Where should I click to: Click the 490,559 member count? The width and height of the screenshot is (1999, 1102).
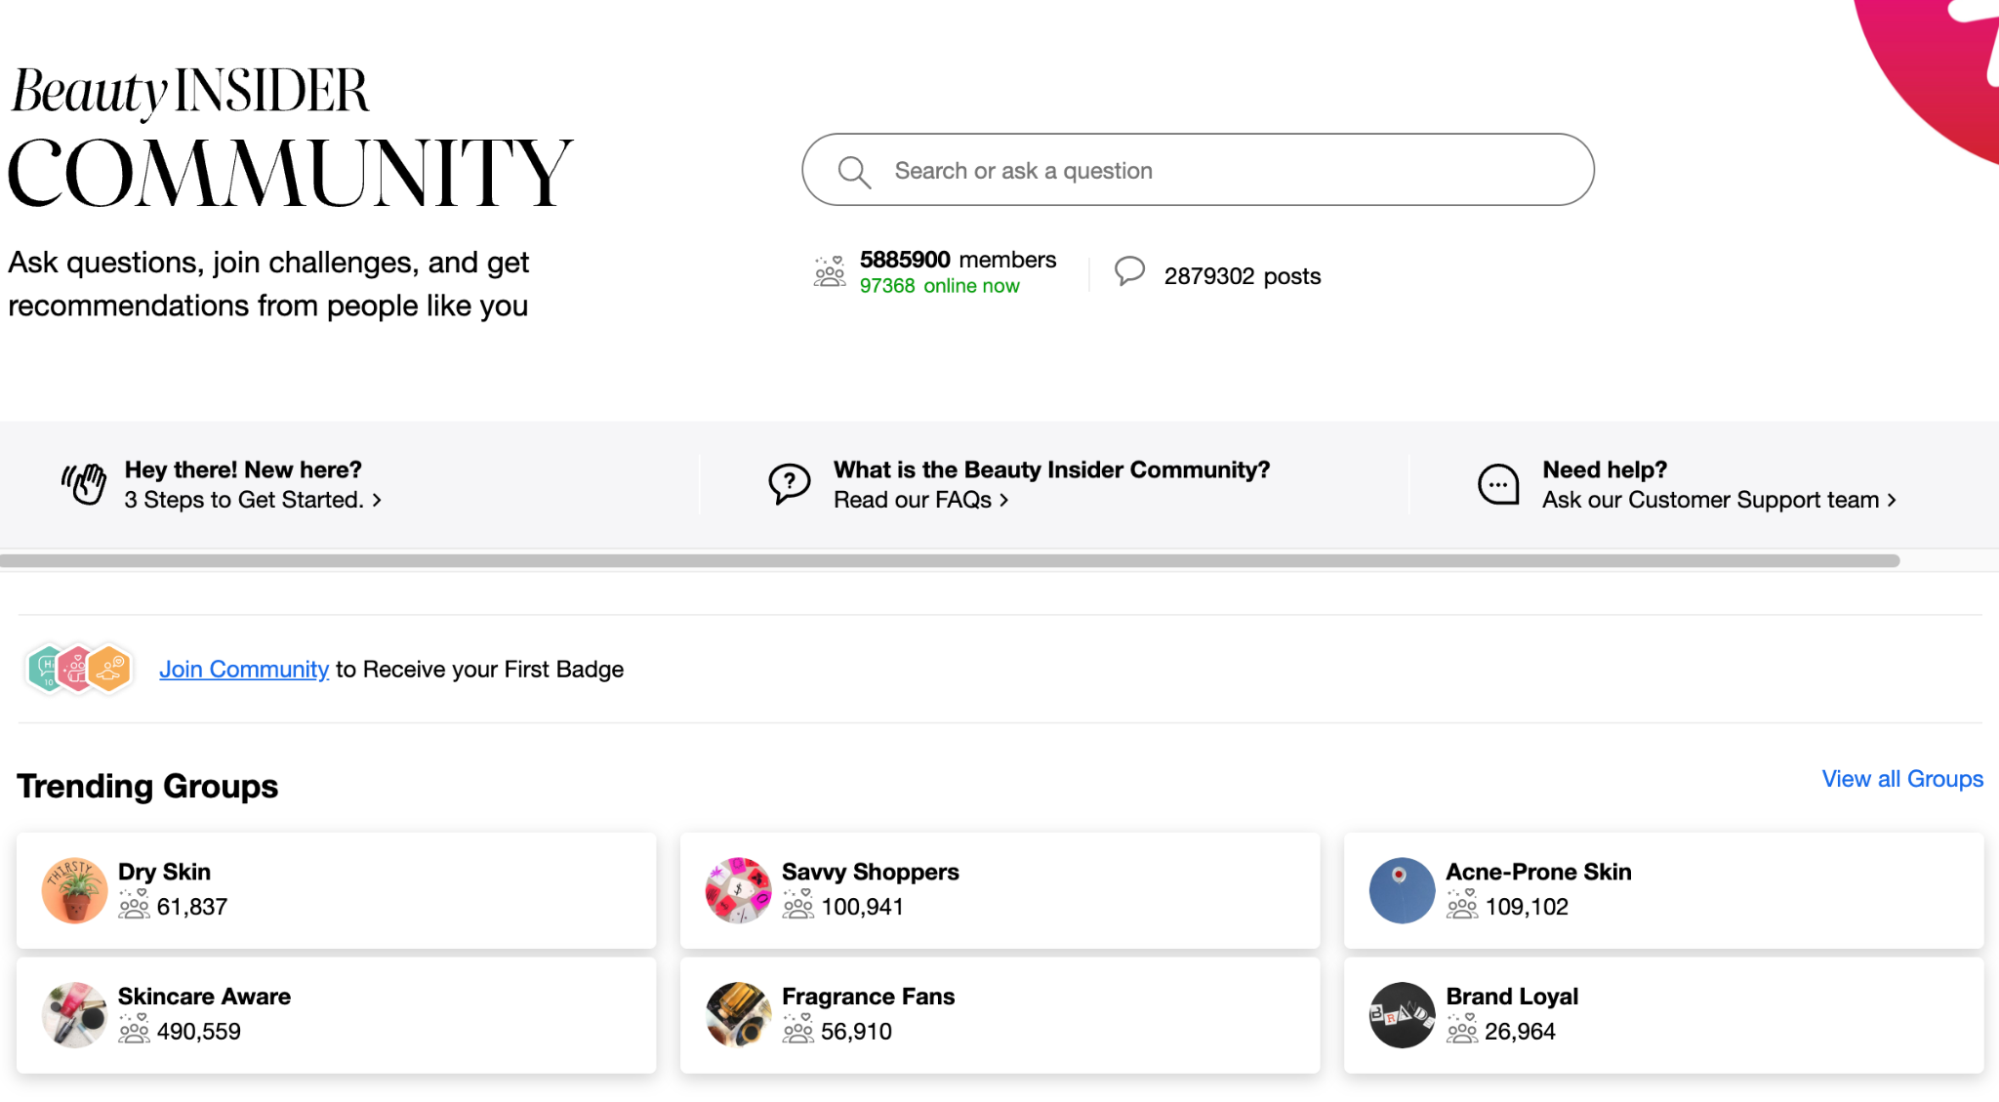(x=198, y=1031)
